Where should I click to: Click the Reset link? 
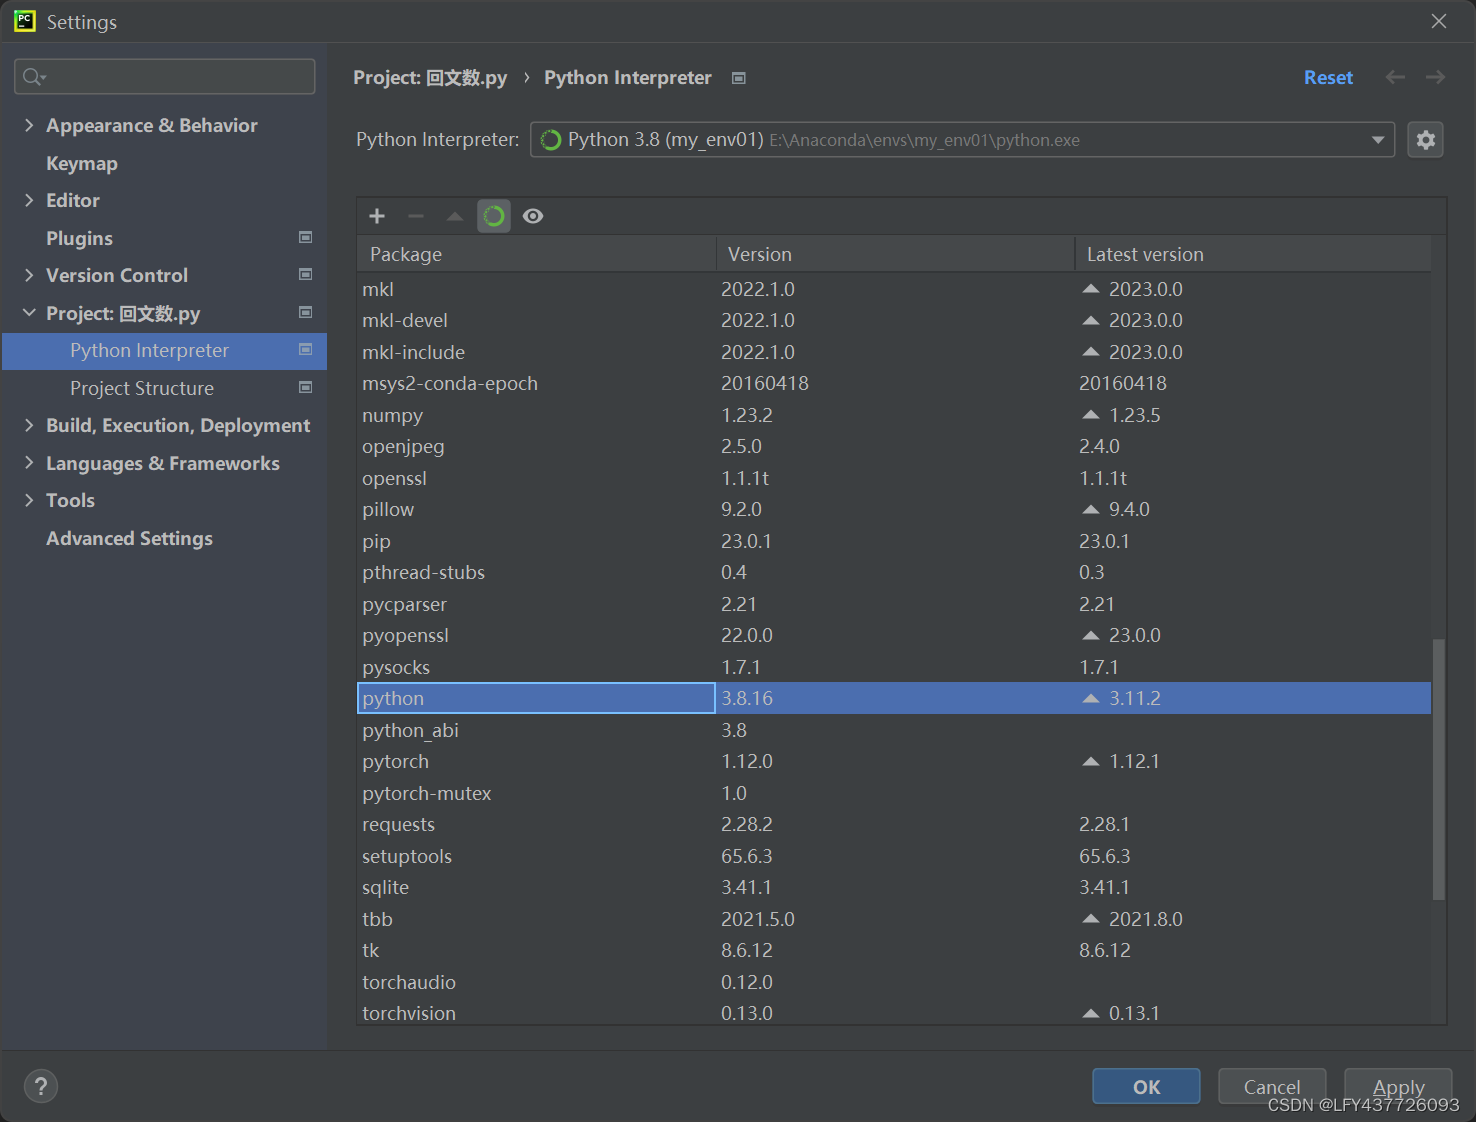point(1328,77)
